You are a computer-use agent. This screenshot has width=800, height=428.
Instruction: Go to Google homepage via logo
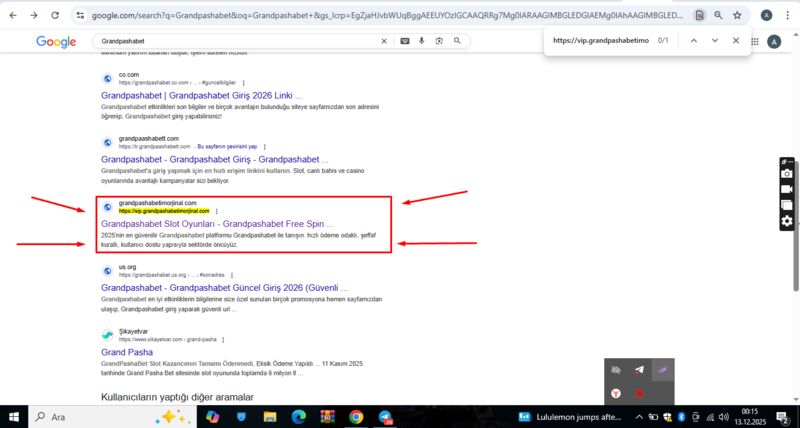click(56, 41)
